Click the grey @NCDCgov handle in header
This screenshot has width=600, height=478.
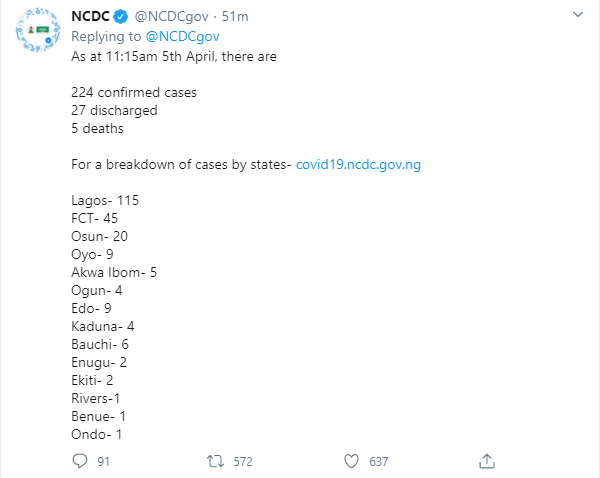click(x=171, y=16)
